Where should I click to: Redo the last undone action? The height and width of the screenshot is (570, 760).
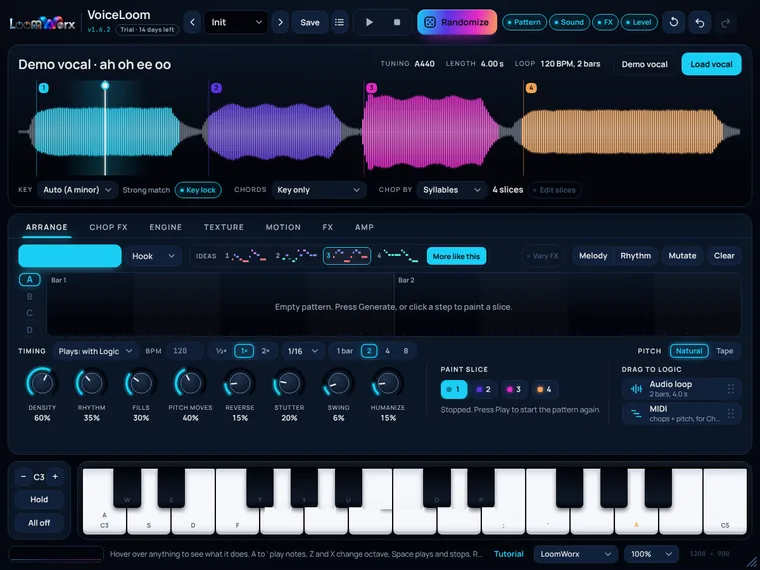click(x=726, y=22)
